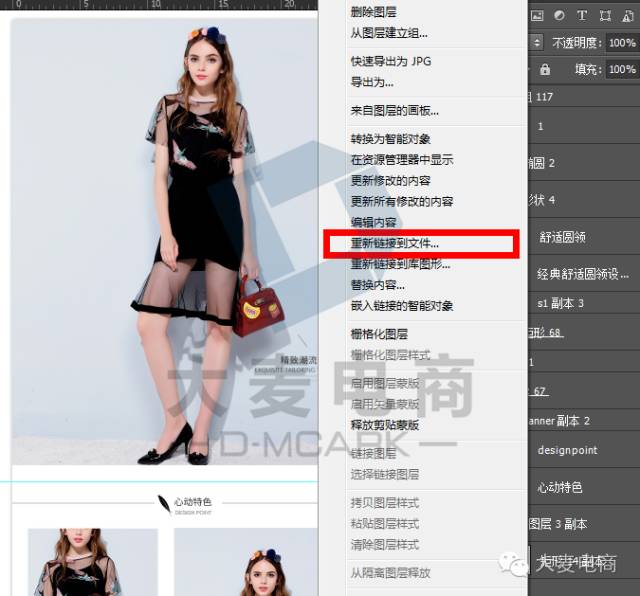
Task: Filter layers by smart objects
Action: (x=628, y=16)
